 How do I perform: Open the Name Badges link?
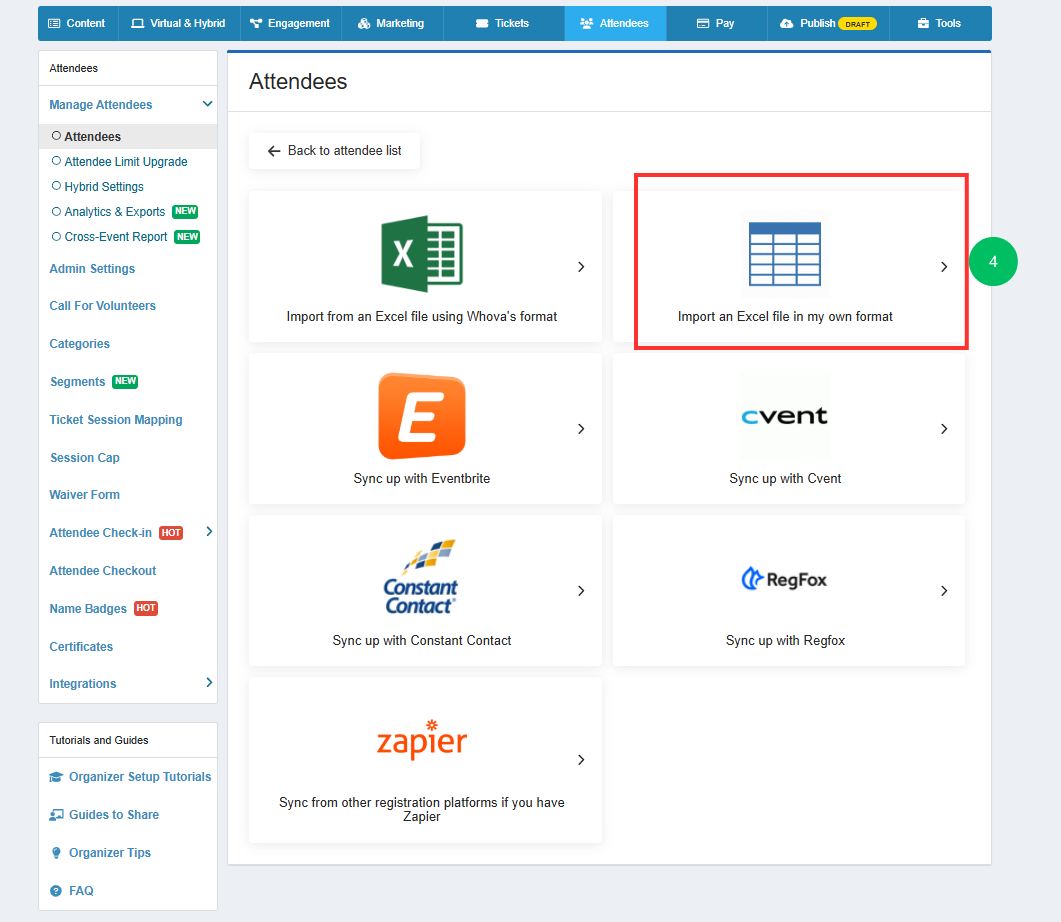[88, 609]
